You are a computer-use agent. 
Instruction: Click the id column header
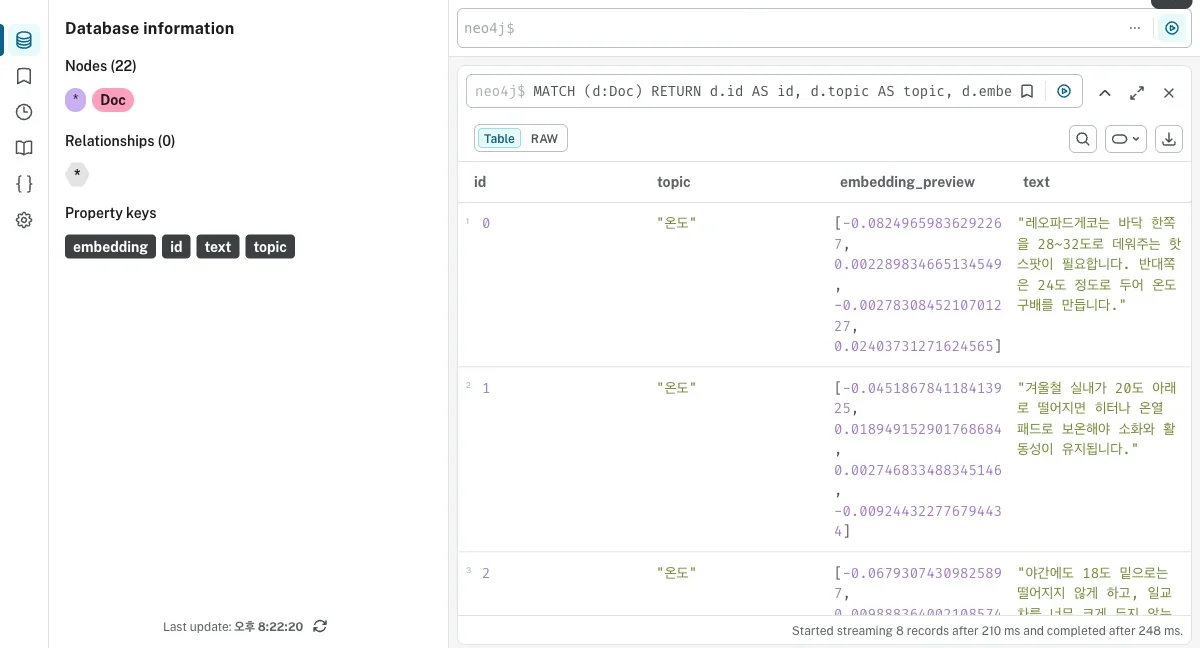click(480, 182)
